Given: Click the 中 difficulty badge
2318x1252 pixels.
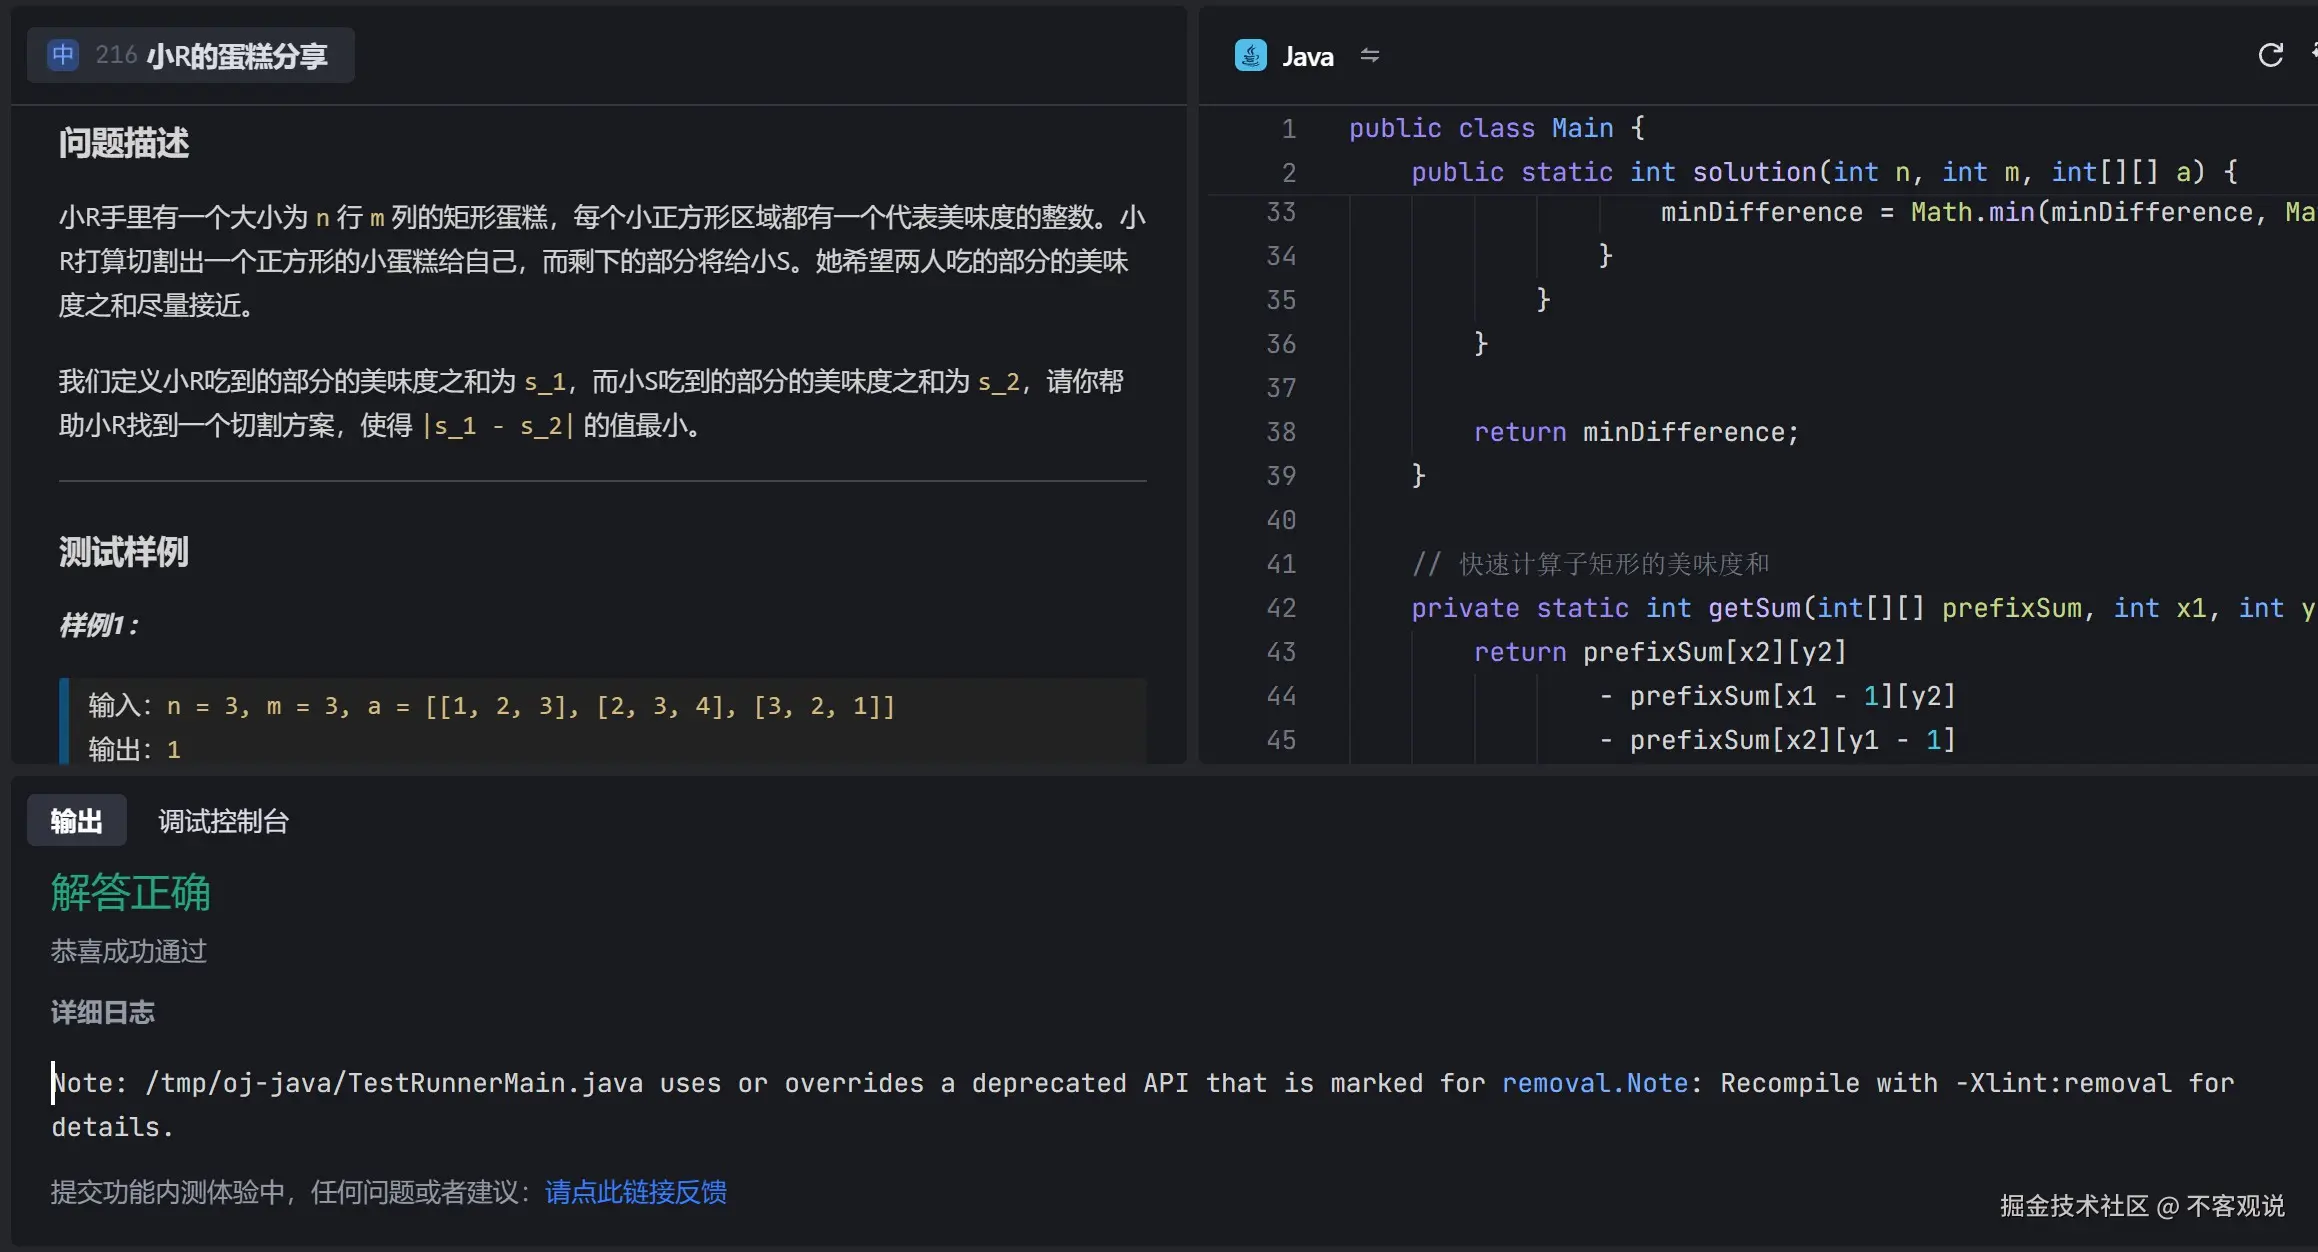Looking at the screenshot, I should [62, 55].
